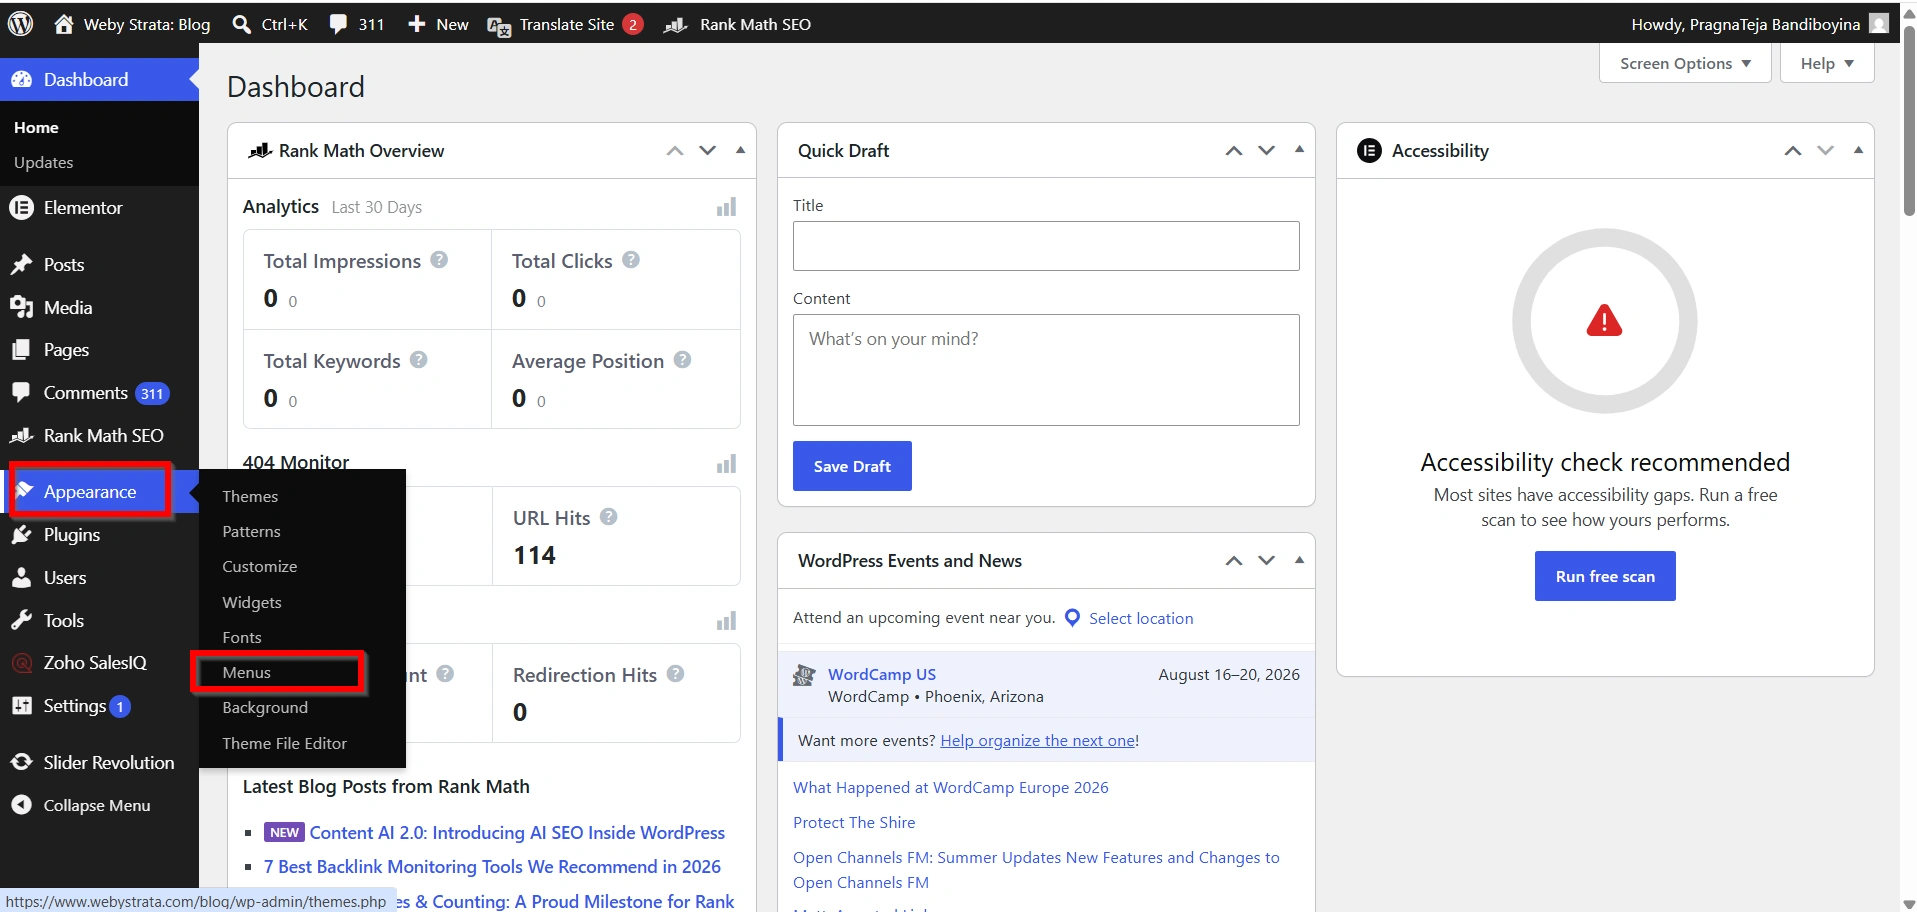Click the accessibility warning triangle icon
This screenshot has height=912, width=1917.
[x=1604, y=321]
